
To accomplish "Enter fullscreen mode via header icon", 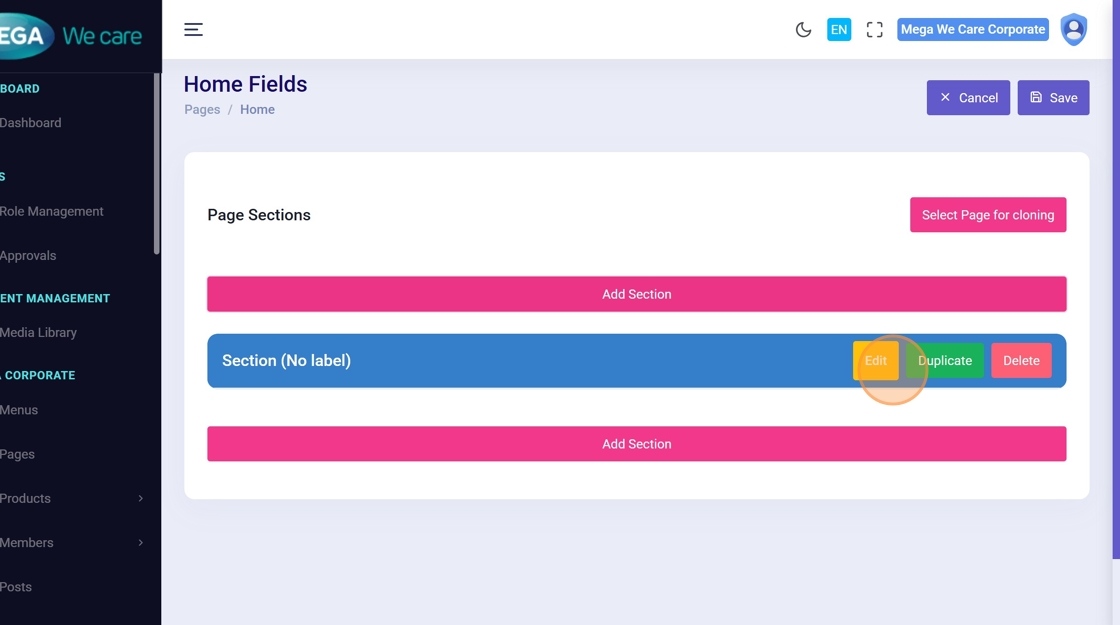I will 875,30.
